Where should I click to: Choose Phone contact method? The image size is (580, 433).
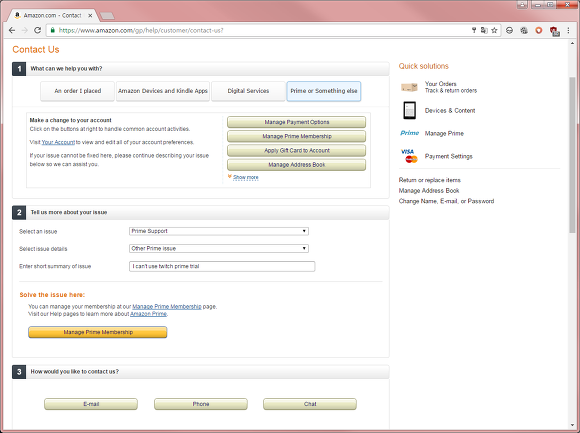[200, 404]
